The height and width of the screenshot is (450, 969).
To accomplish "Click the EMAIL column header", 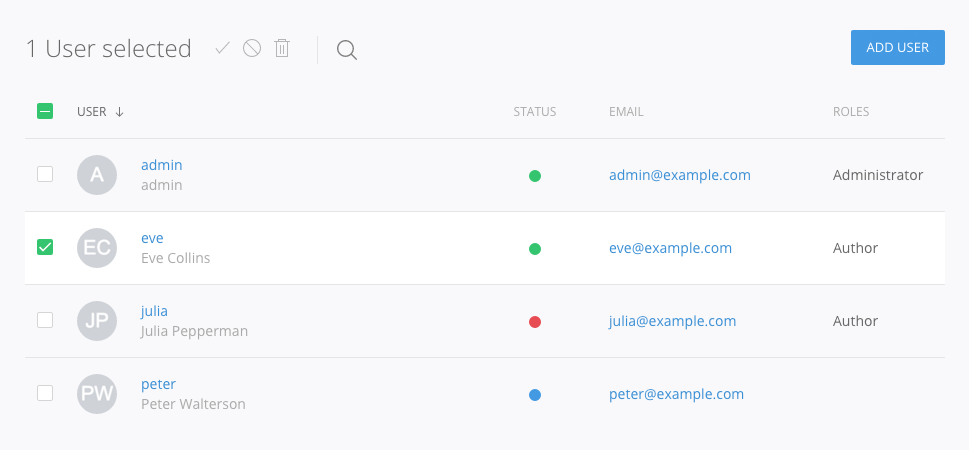I will pos(626,112).
